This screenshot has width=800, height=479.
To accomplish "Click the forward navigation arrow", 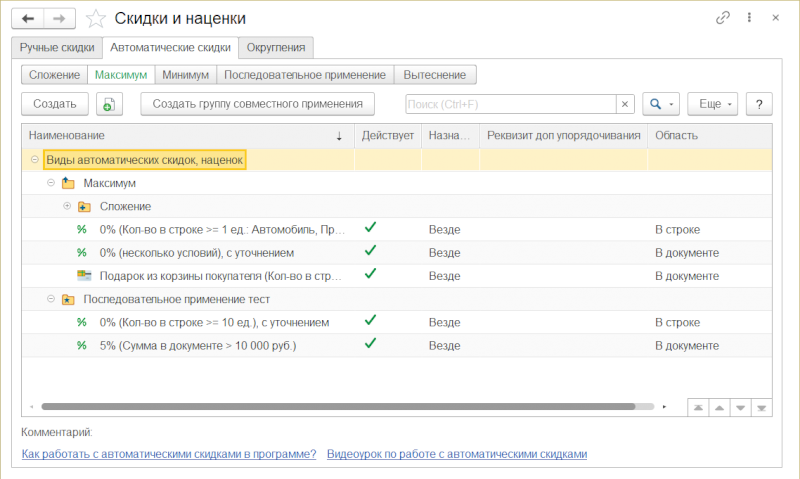I will coord(60,19).
